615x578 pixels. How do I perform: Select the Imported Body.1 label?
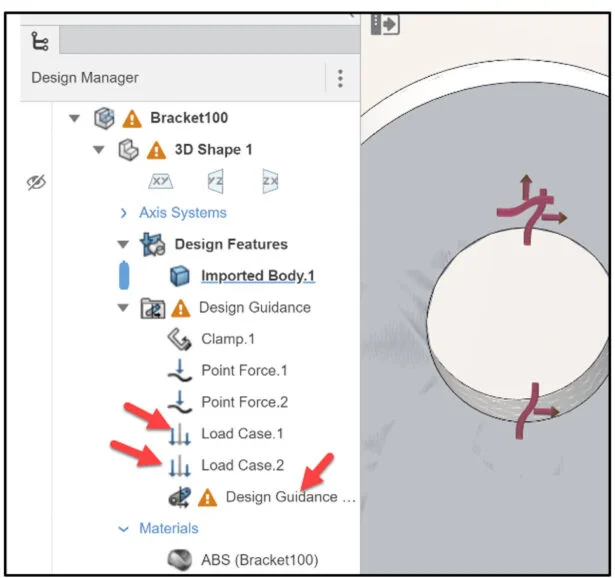(258, 276)
